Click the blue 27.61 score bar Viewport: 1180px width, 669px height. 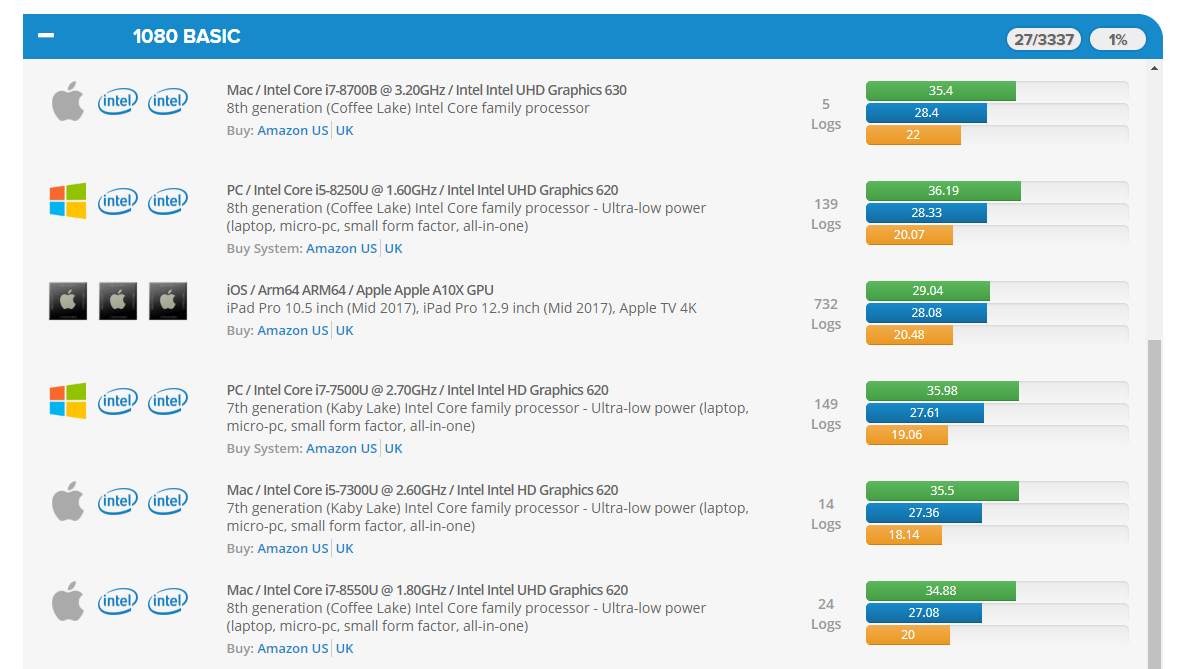pos(925,413)
